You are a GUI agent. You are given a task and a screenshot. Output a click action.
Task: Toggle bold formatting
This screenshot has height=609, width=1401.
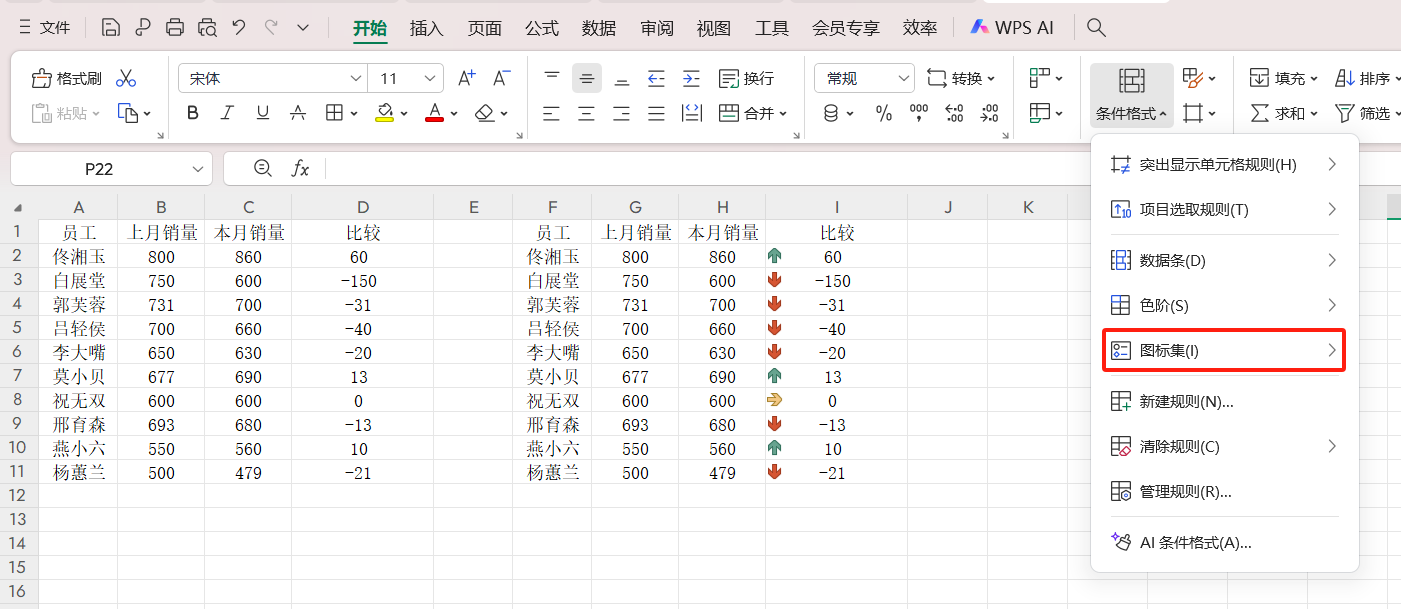tap(192, 113)
